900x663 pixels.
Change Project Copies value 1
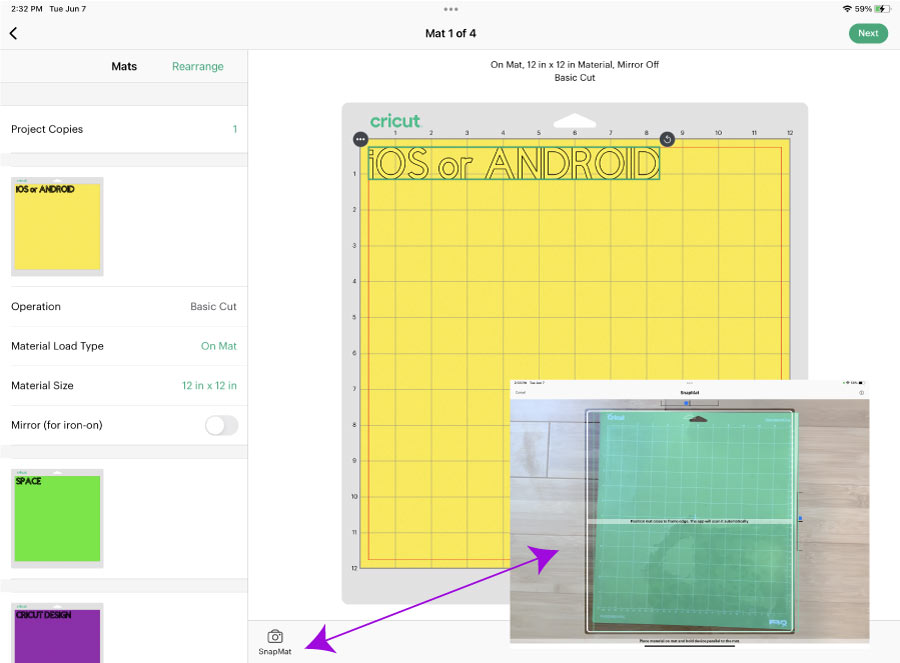pyautogui.click(x=235, y=129)
